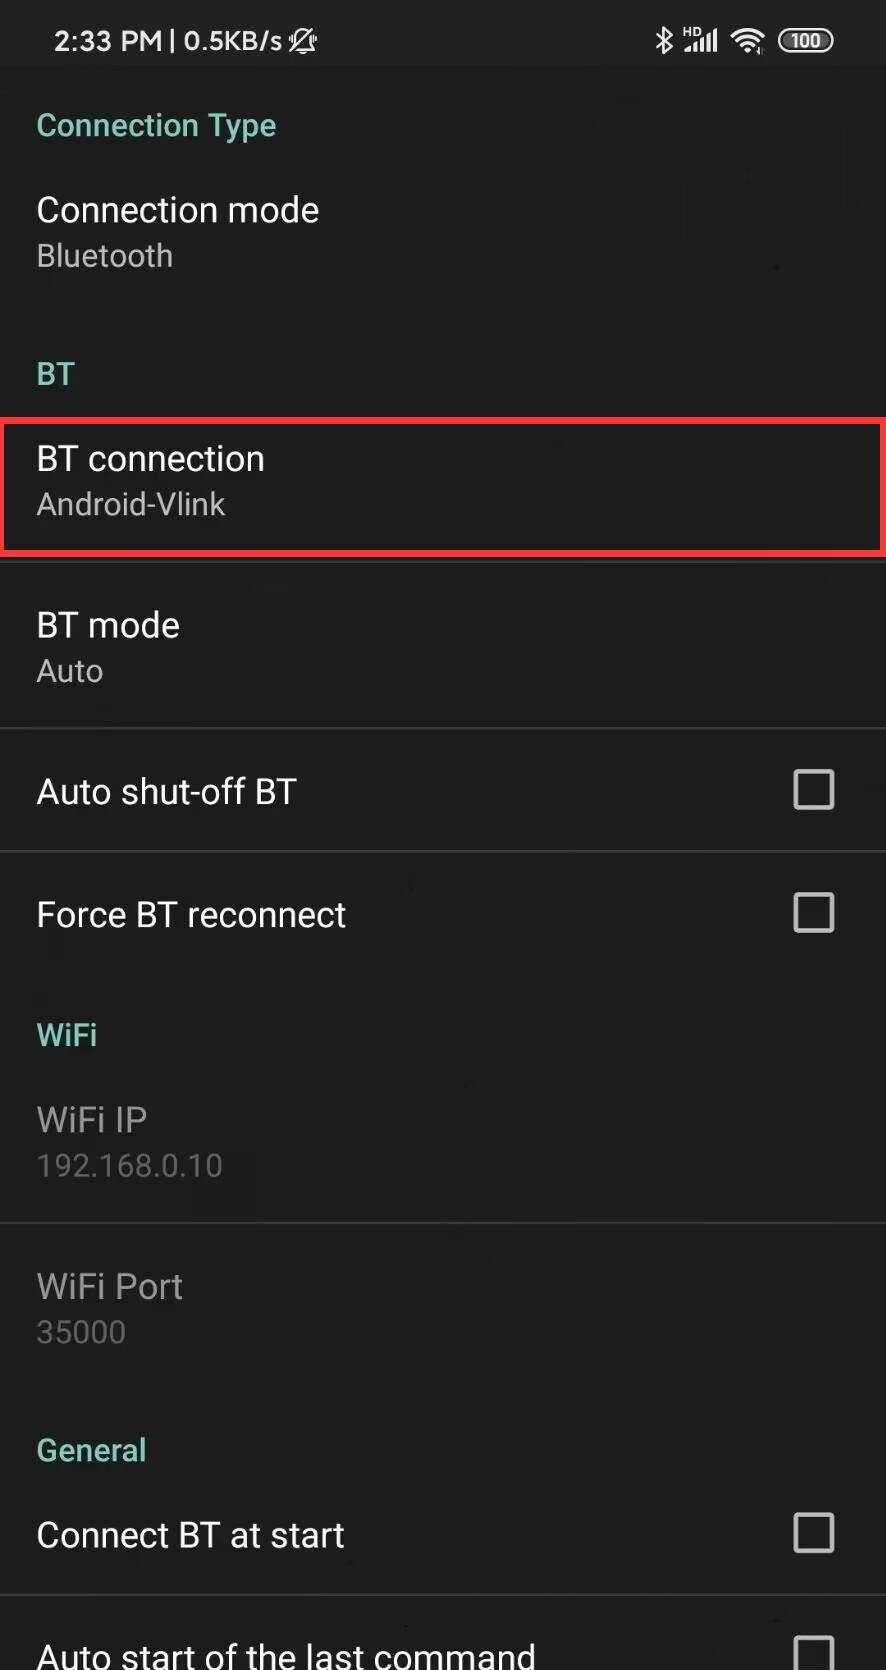886x1670 pixels.
Task: Click the cellular signal strength icon
Action: point(703,40)
